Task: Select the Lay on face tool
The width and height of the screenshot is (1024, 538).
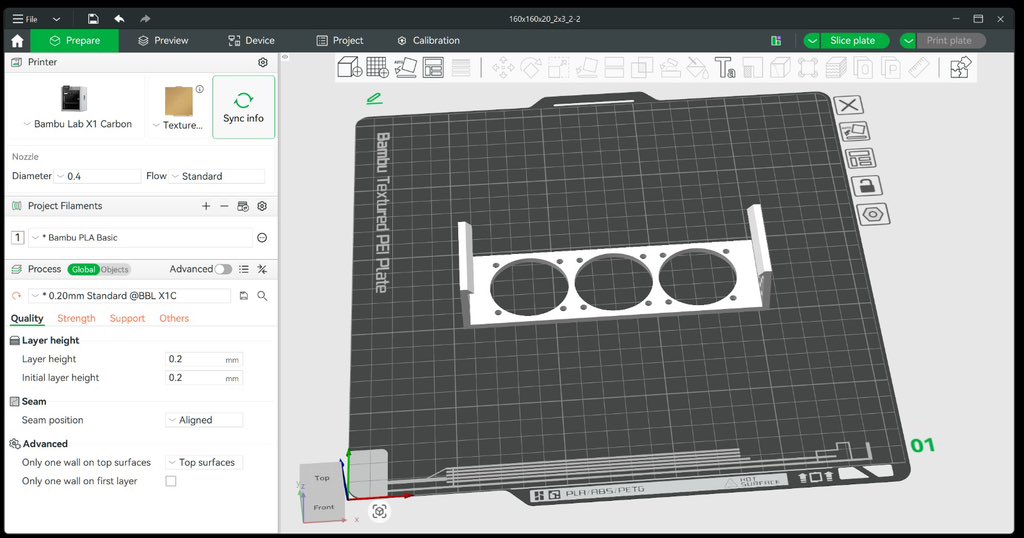Action: [586, 67]
